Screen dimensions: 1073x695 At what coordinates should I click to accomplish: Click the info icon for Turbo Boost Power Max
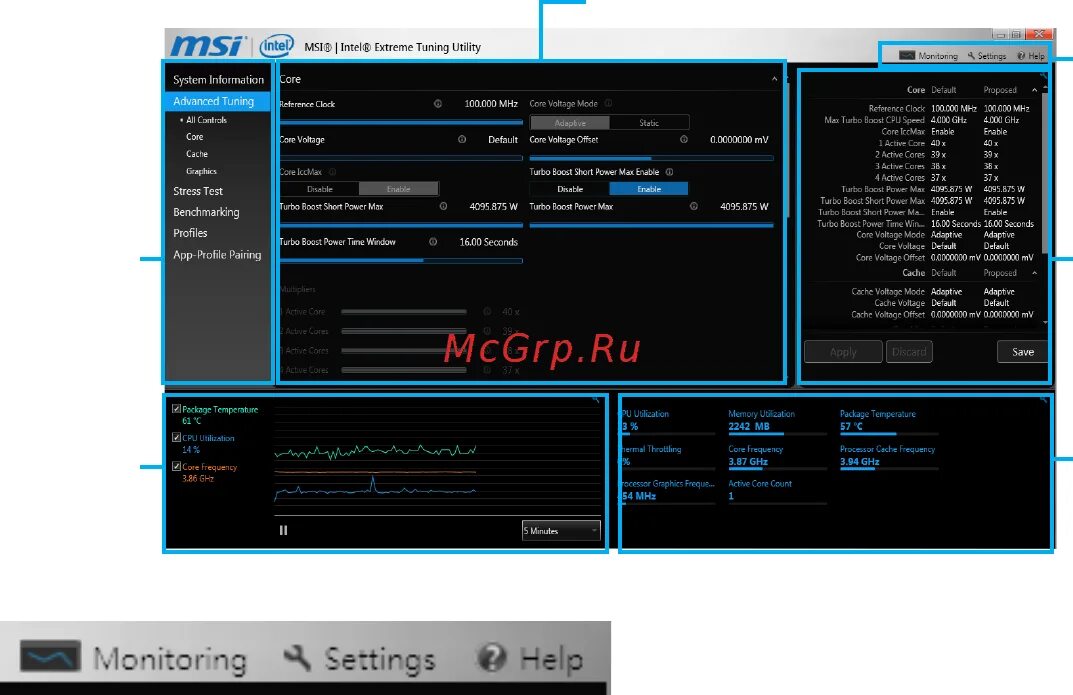(693, 207)
